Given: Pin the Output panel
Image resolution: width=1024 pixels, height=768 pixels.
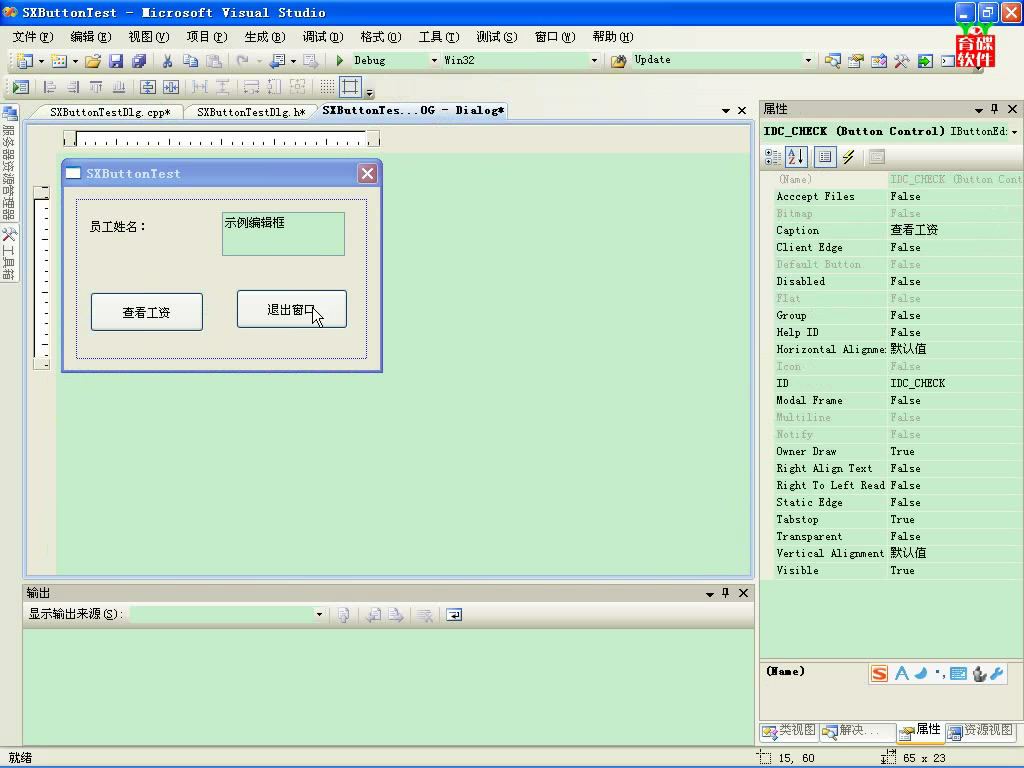Looking at the screenshot, I should [726, 593].
